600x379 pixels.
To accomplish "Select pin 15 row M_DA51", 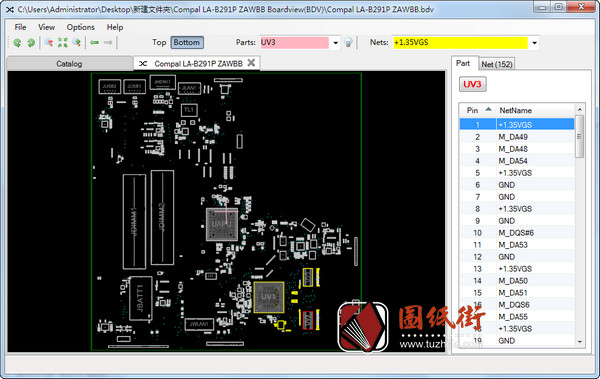I will tap(517, 293).
